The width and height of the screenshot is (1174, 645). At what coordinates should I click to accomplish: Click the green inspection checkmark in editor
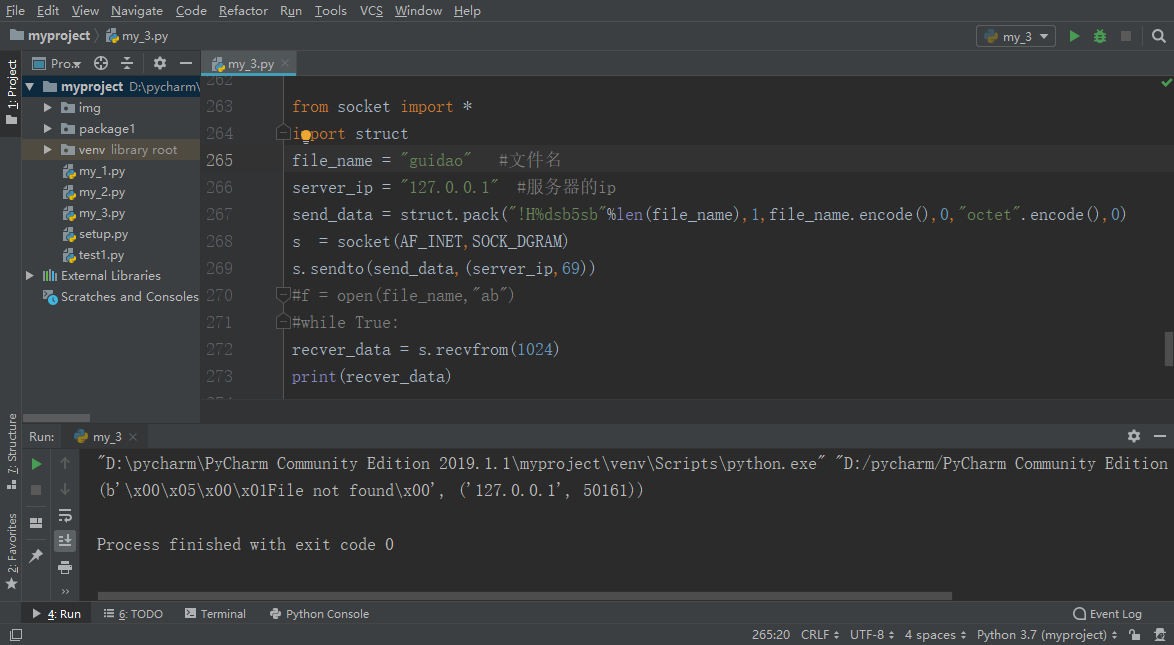(x=1166, y=82)
